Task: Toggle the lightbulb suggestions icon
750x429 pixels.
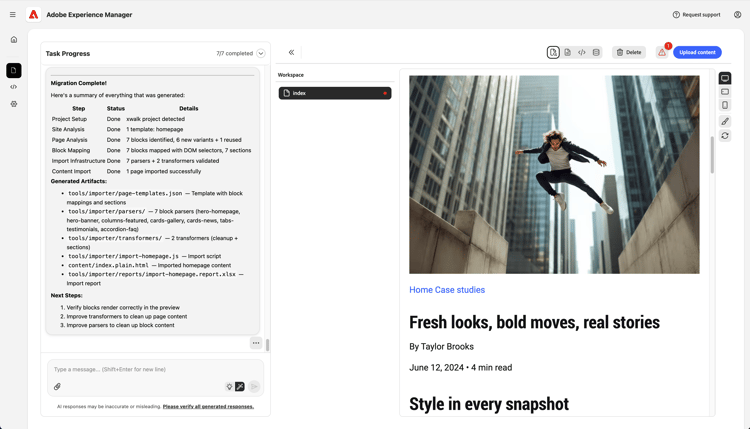Action: (229, 386)
